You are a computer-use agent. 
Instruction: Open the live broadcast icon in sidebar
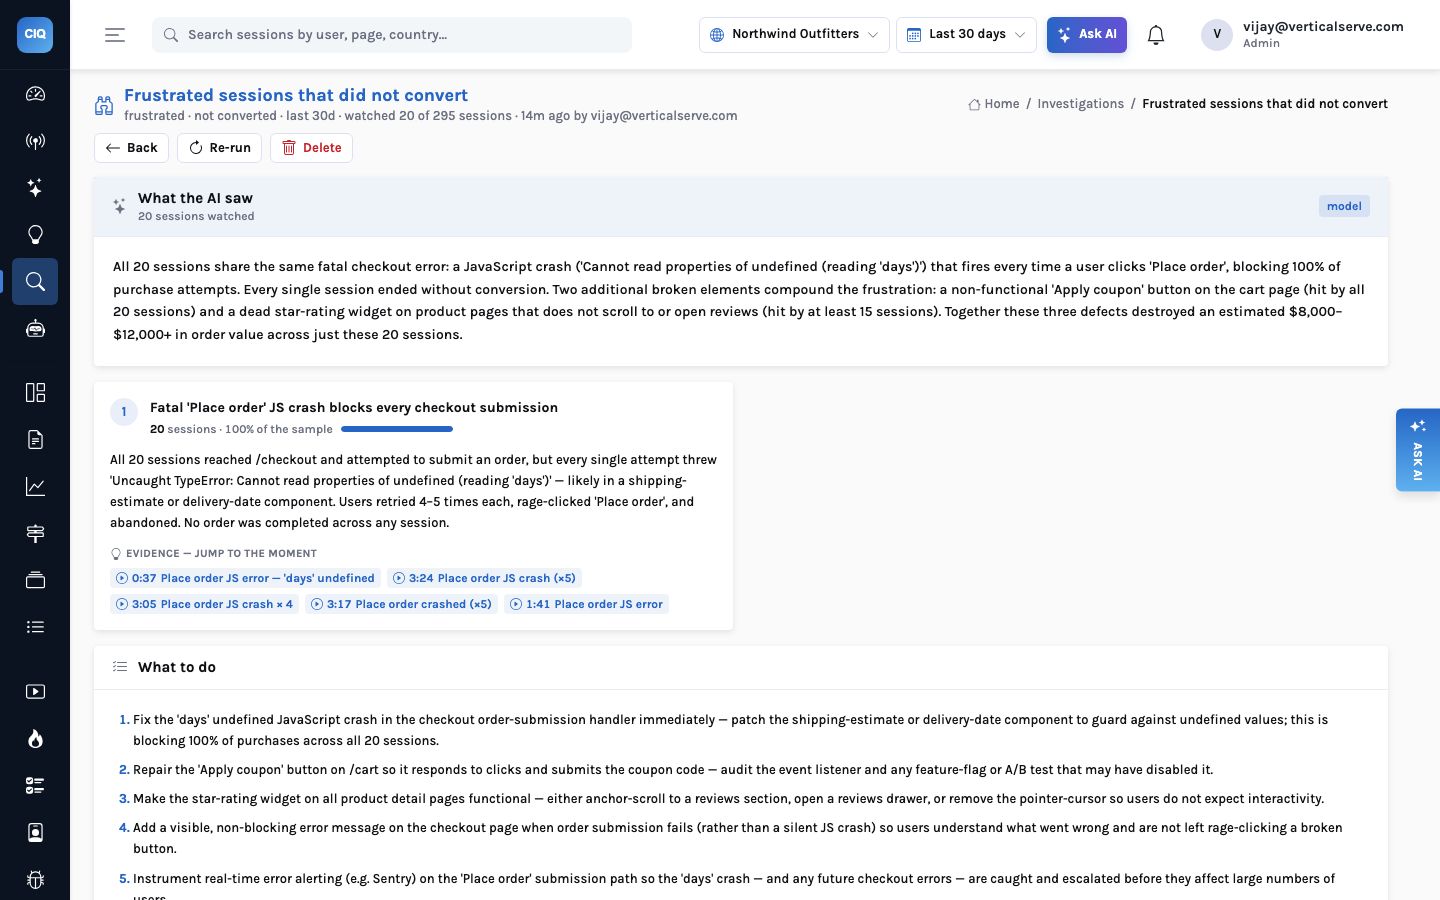pyautogui.click(x=35, y=141)
